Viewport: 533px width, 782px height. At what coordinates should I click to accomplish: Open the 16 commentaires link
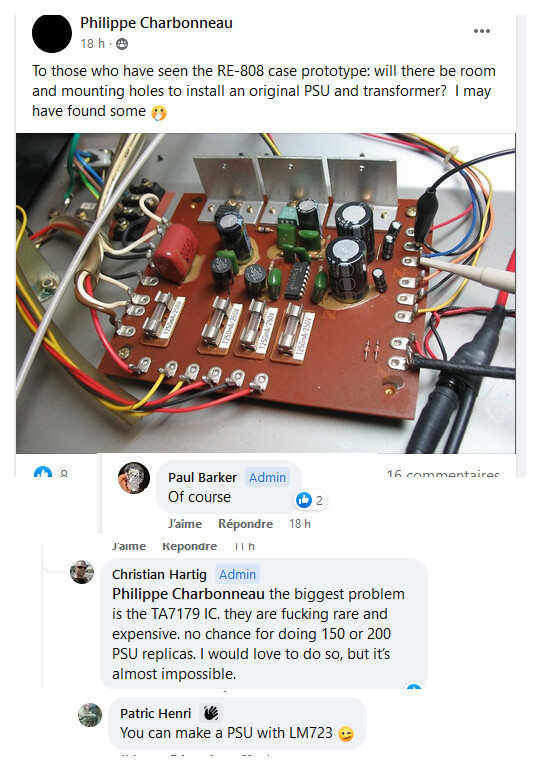(443, 473)
